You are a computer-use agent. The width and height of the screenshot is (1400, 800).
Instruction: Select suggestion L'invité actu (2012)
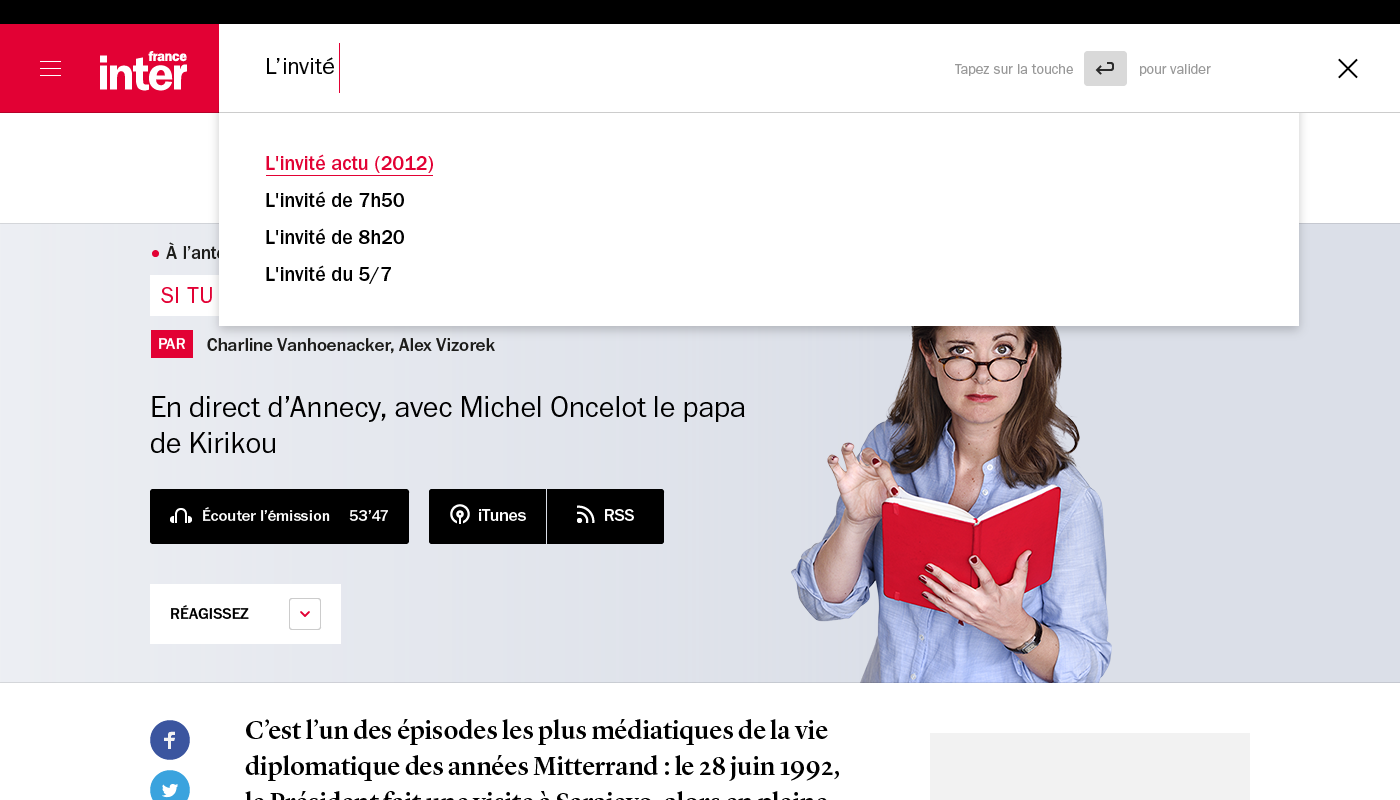[349, 163]
